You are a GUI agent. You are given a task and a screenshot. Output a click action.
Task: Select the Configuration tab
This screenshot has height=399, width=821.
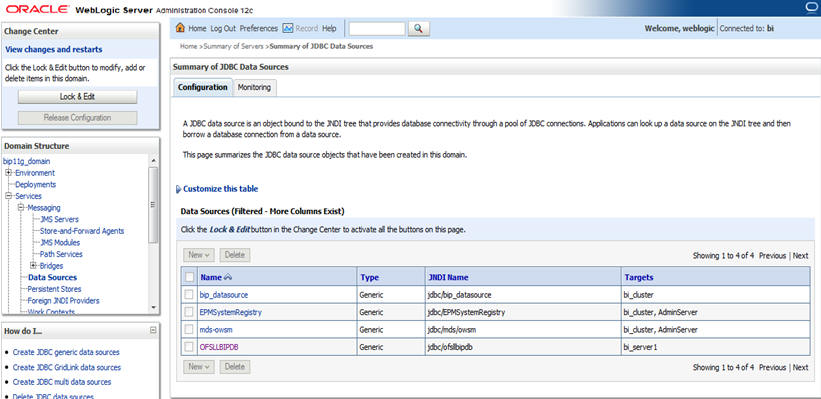pos(203,87)
